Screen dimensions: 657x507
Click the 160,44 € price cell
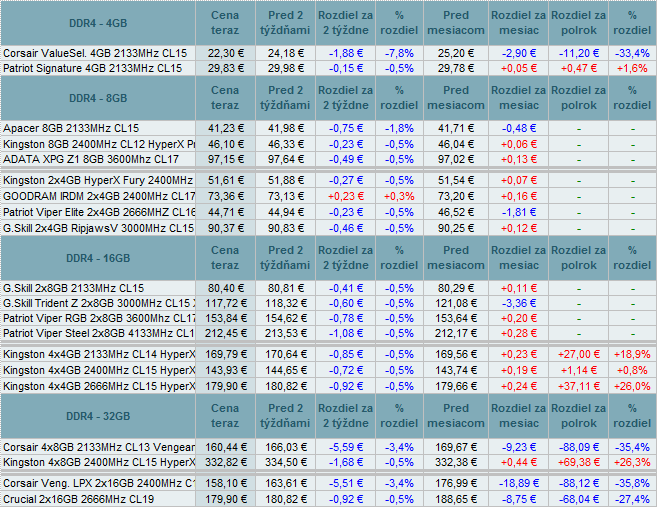(225, 447)
